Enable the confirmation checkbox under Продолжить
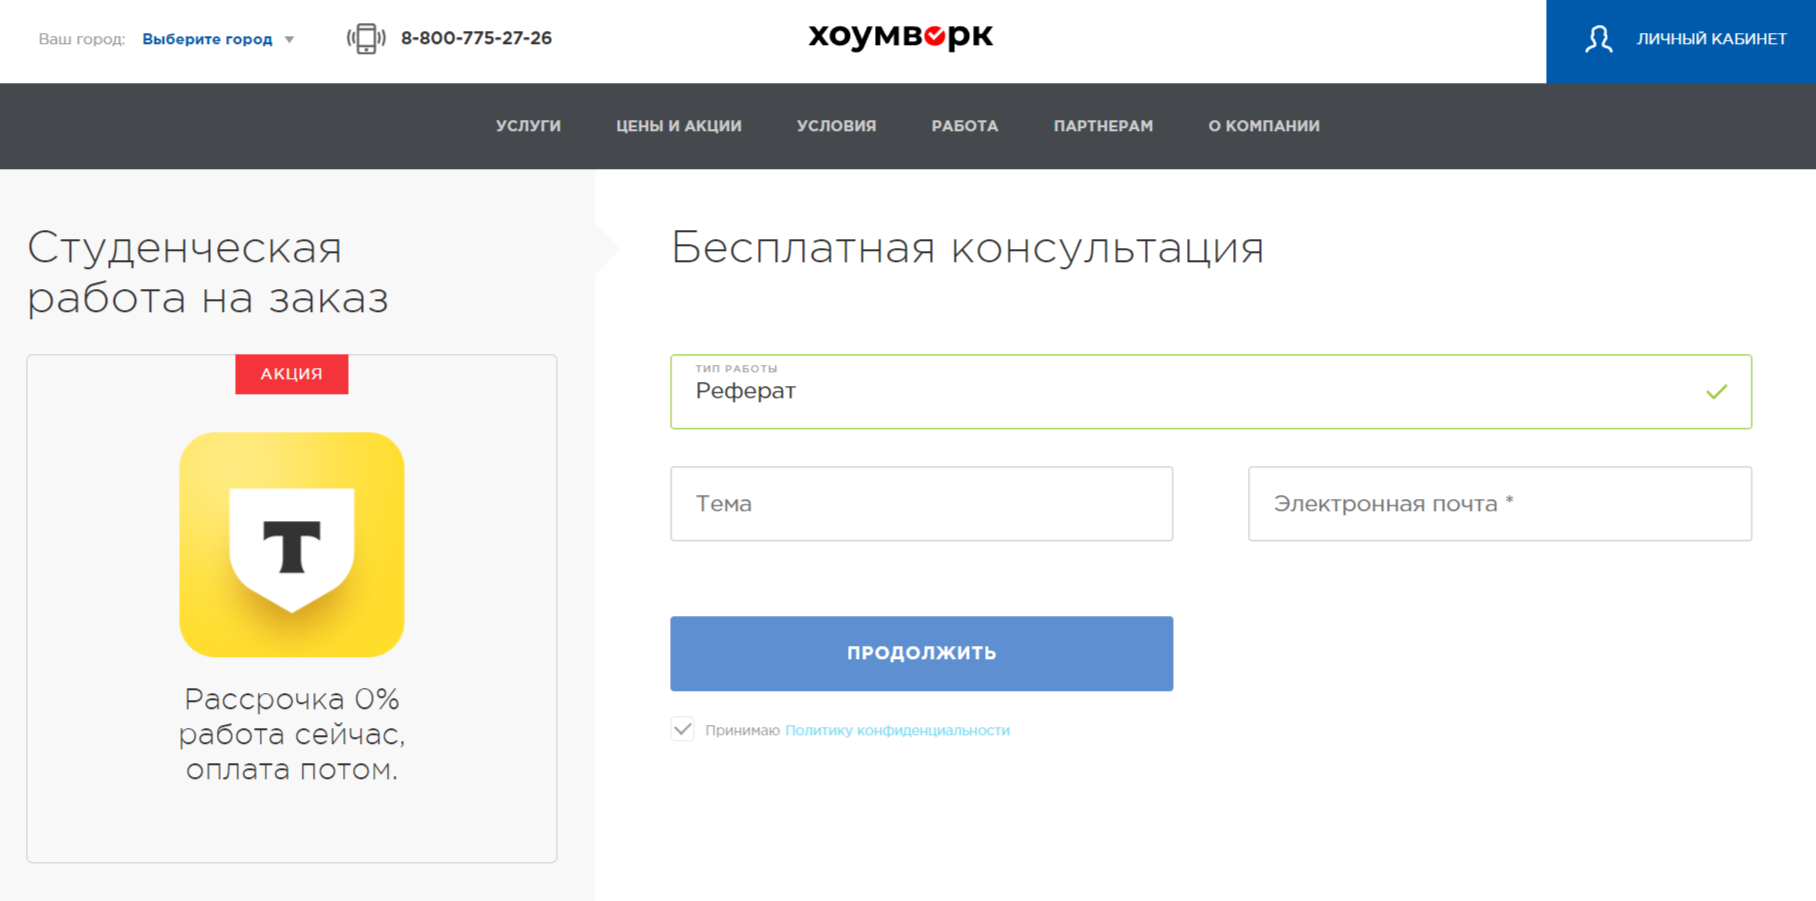Viewport: 1816px width, 901px height. [683, 730]
